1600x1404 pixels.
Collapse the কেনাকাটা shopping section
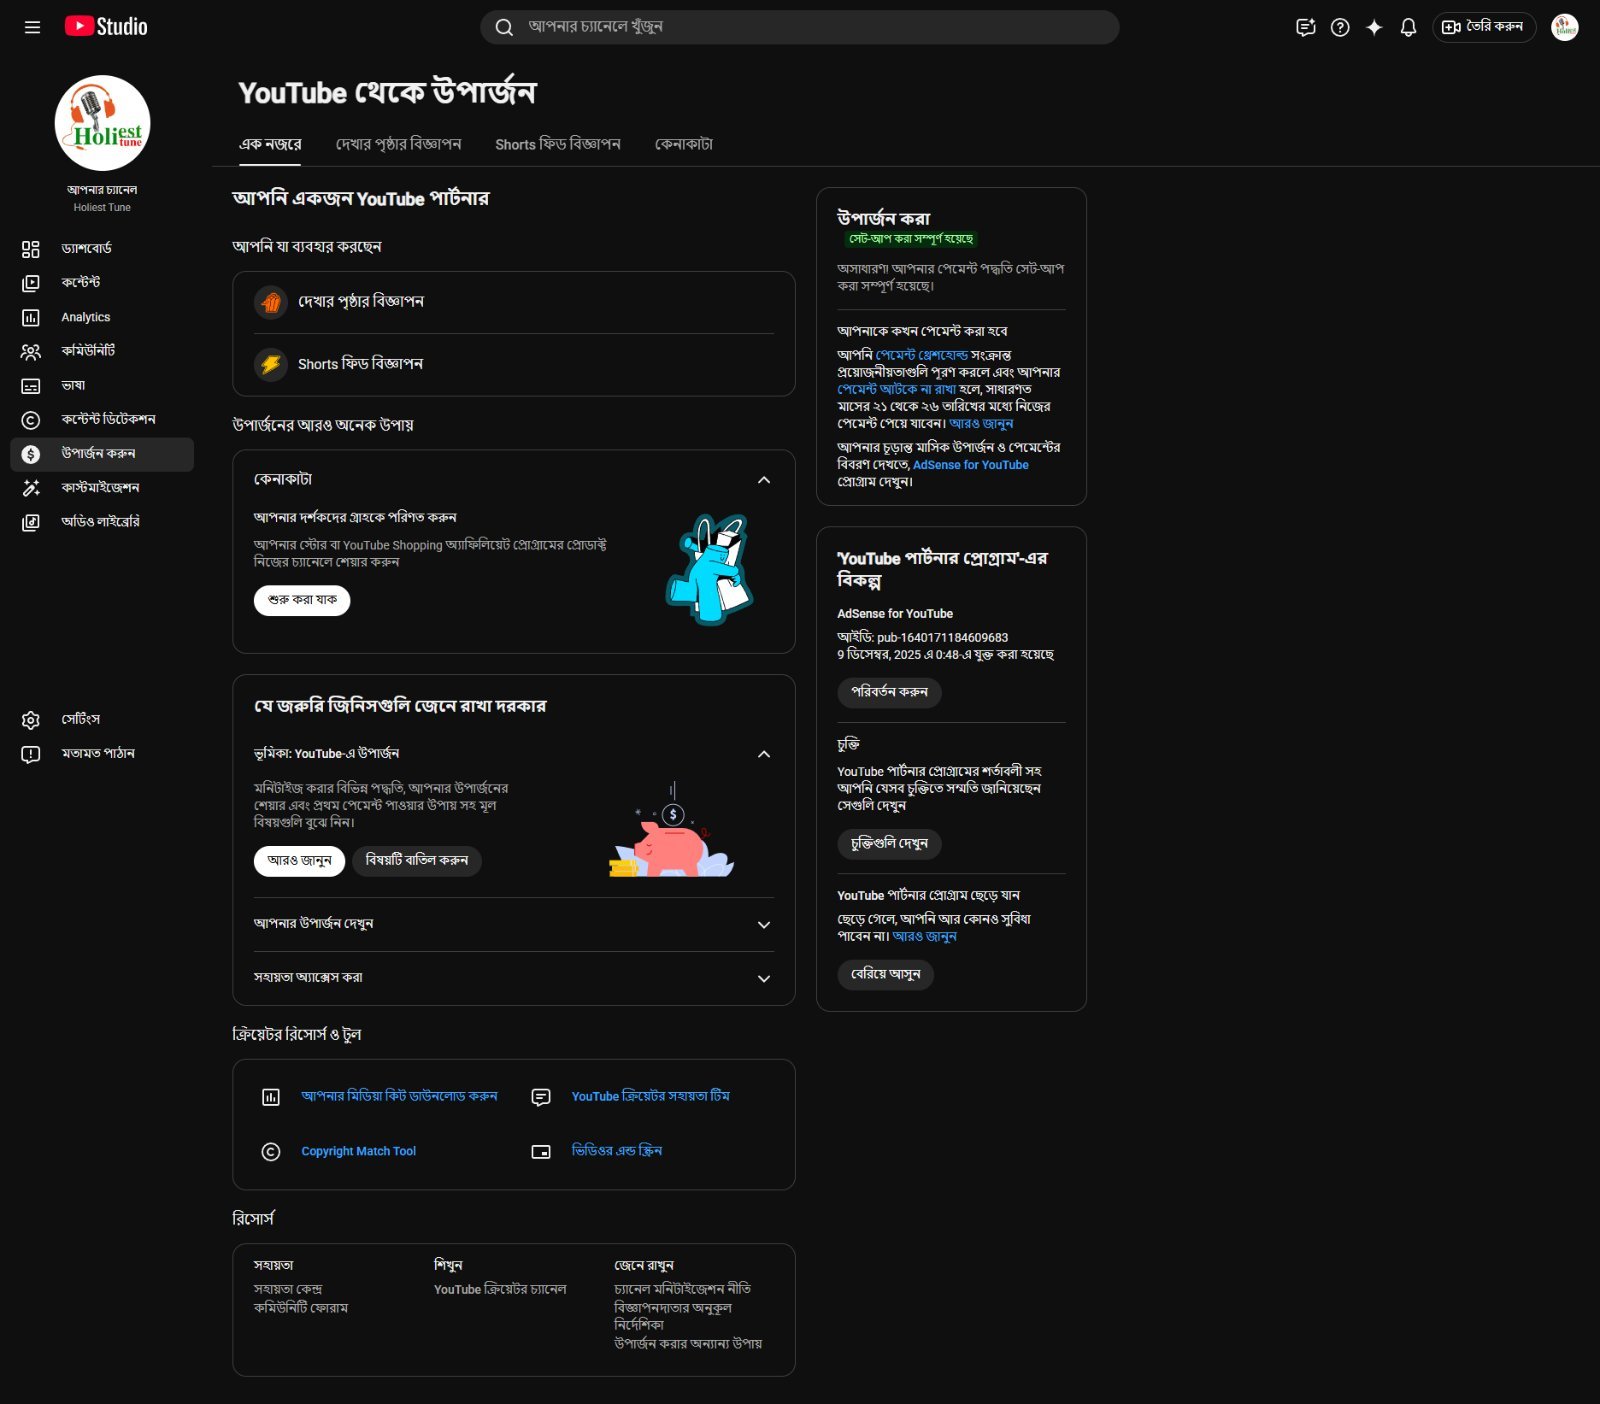coord(764,480)
